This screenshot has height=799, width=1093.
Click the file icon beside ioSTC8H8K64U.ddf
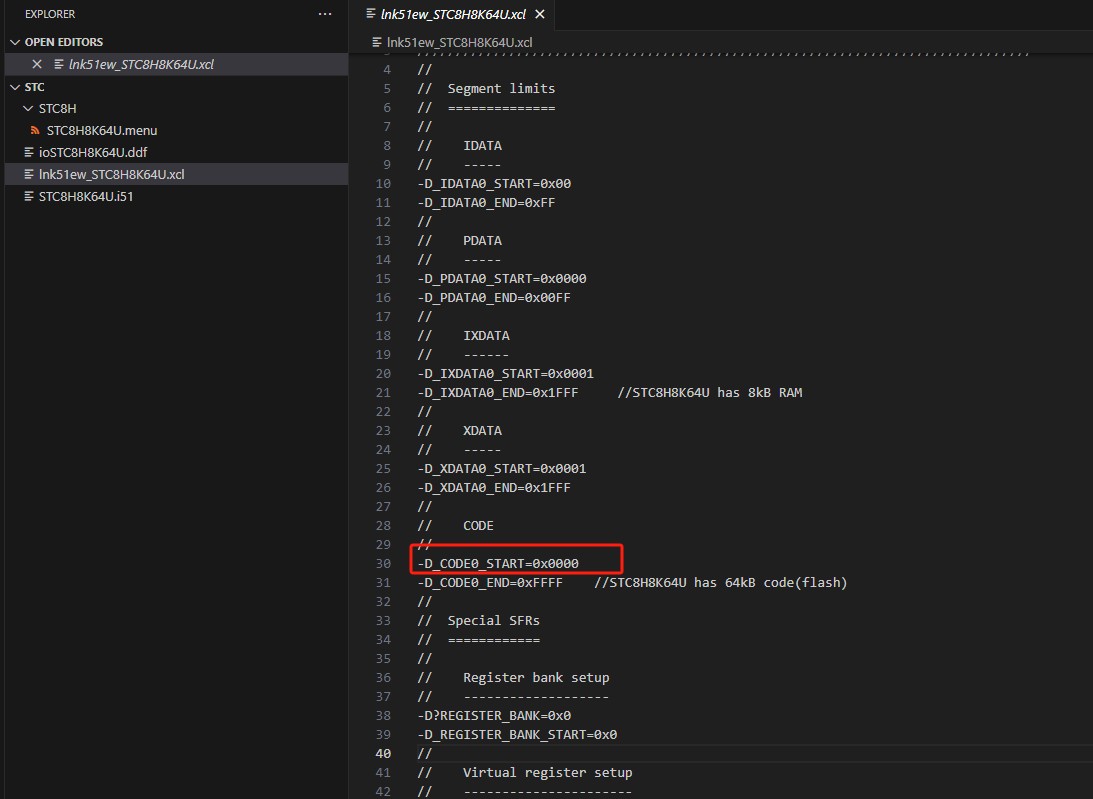(x=29, y=152)
